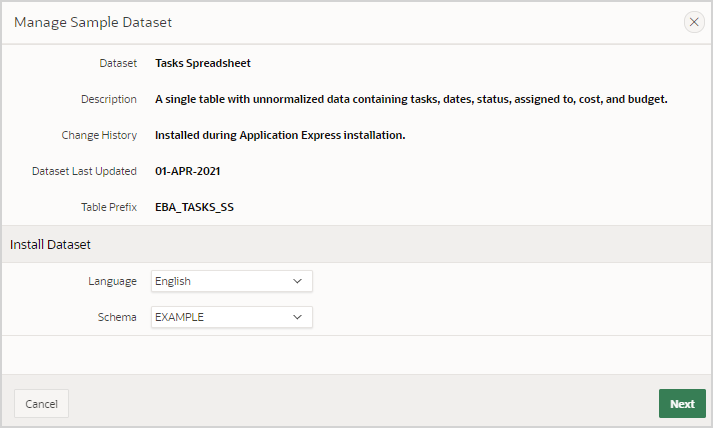Click the Table Prefix field label
Image resolution: width=713 pixels, height=428 pixels.
pyautogui.click(x=109, y=207)
